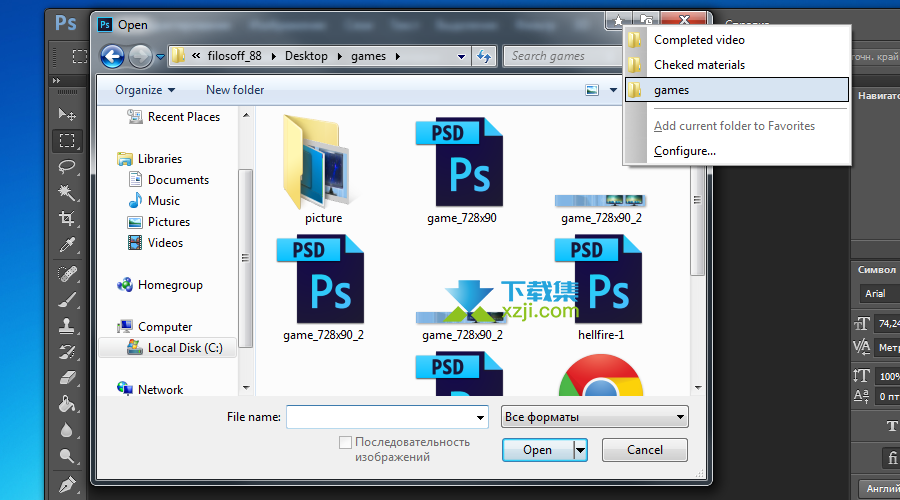
Task: Click the New folder button
Action: pyautogui.click(x=235, y=90)
